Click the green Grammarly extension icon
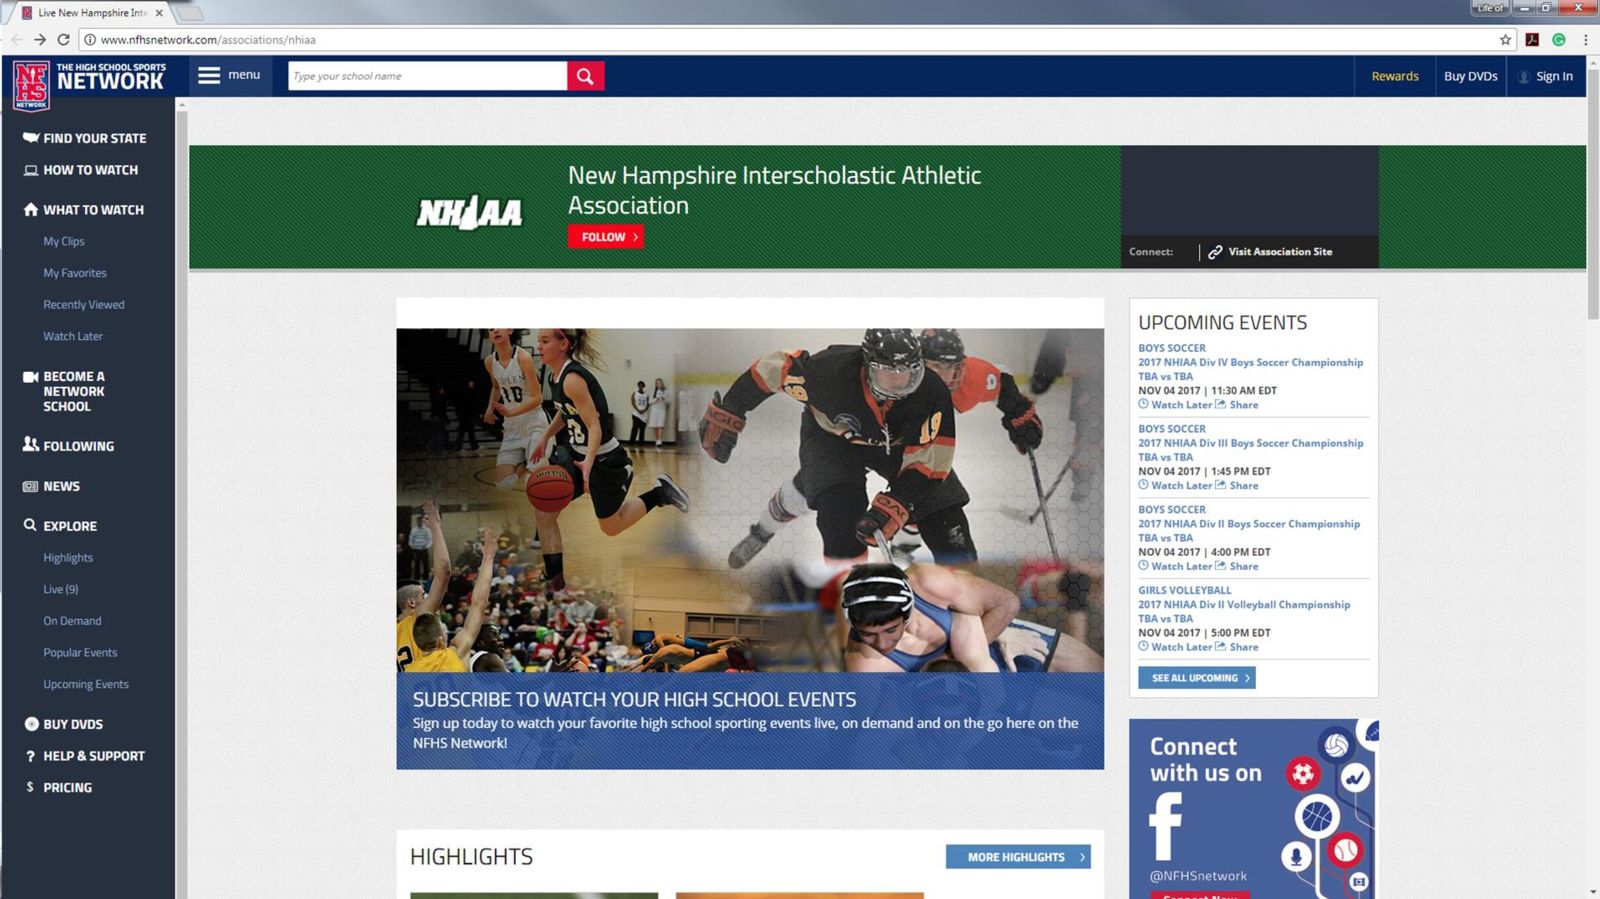The width and height of the screenshot is (1600, 899). click(x=1558, y=40)
